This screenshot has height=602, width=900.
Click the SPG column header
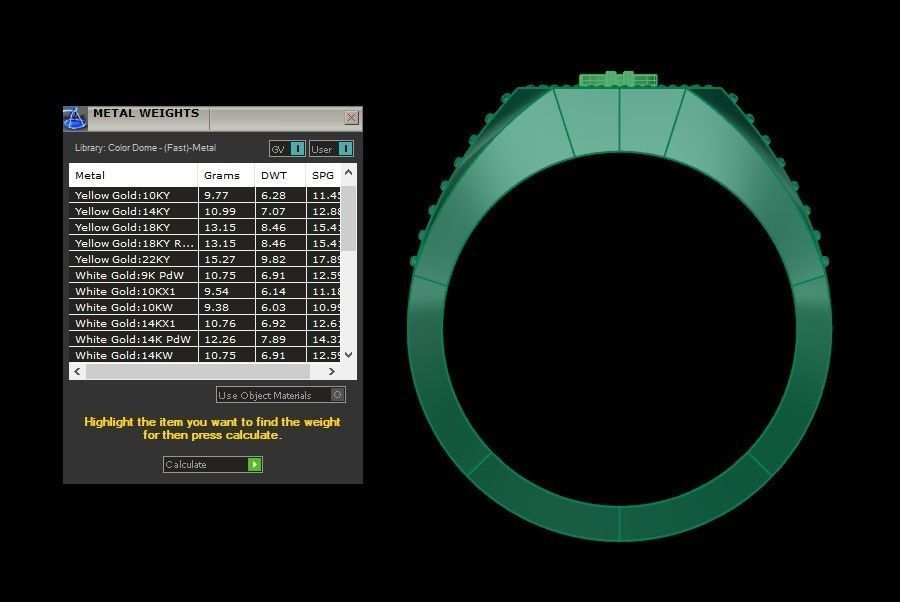(324, 176)
